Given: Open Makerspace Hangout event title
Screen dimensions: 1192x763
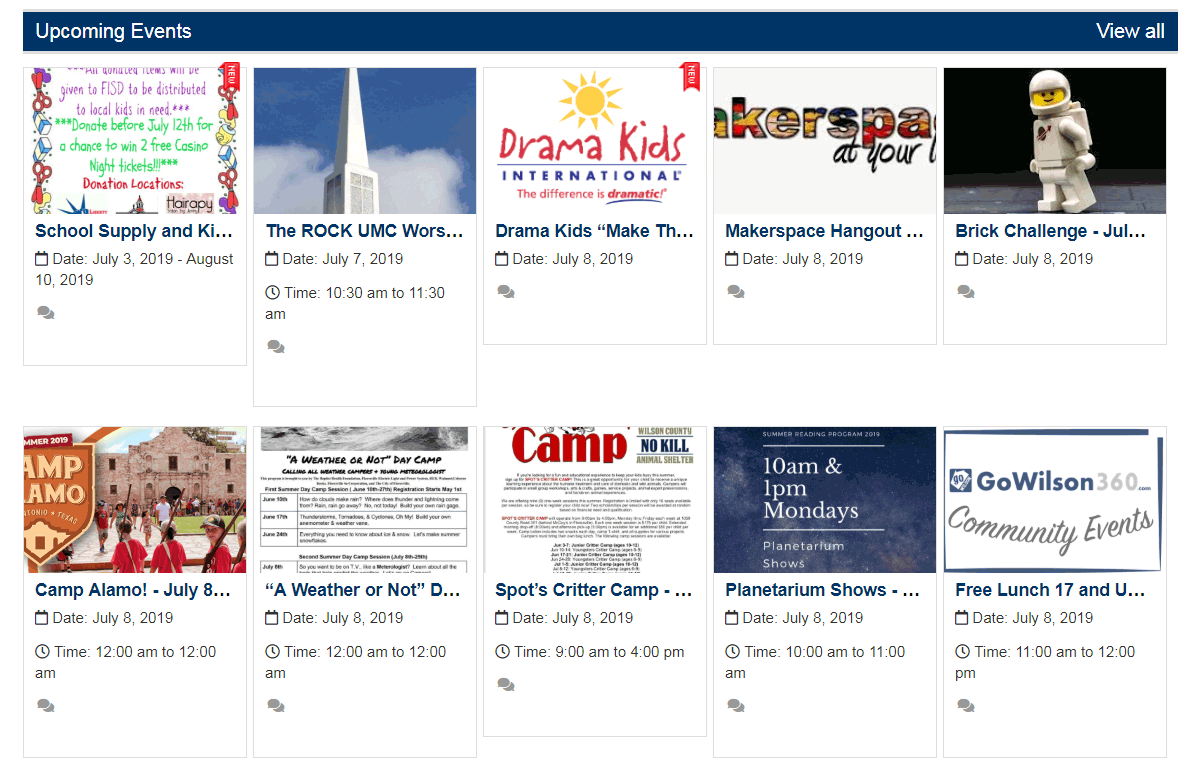Looking at the screenshot, I should point(824,231).
